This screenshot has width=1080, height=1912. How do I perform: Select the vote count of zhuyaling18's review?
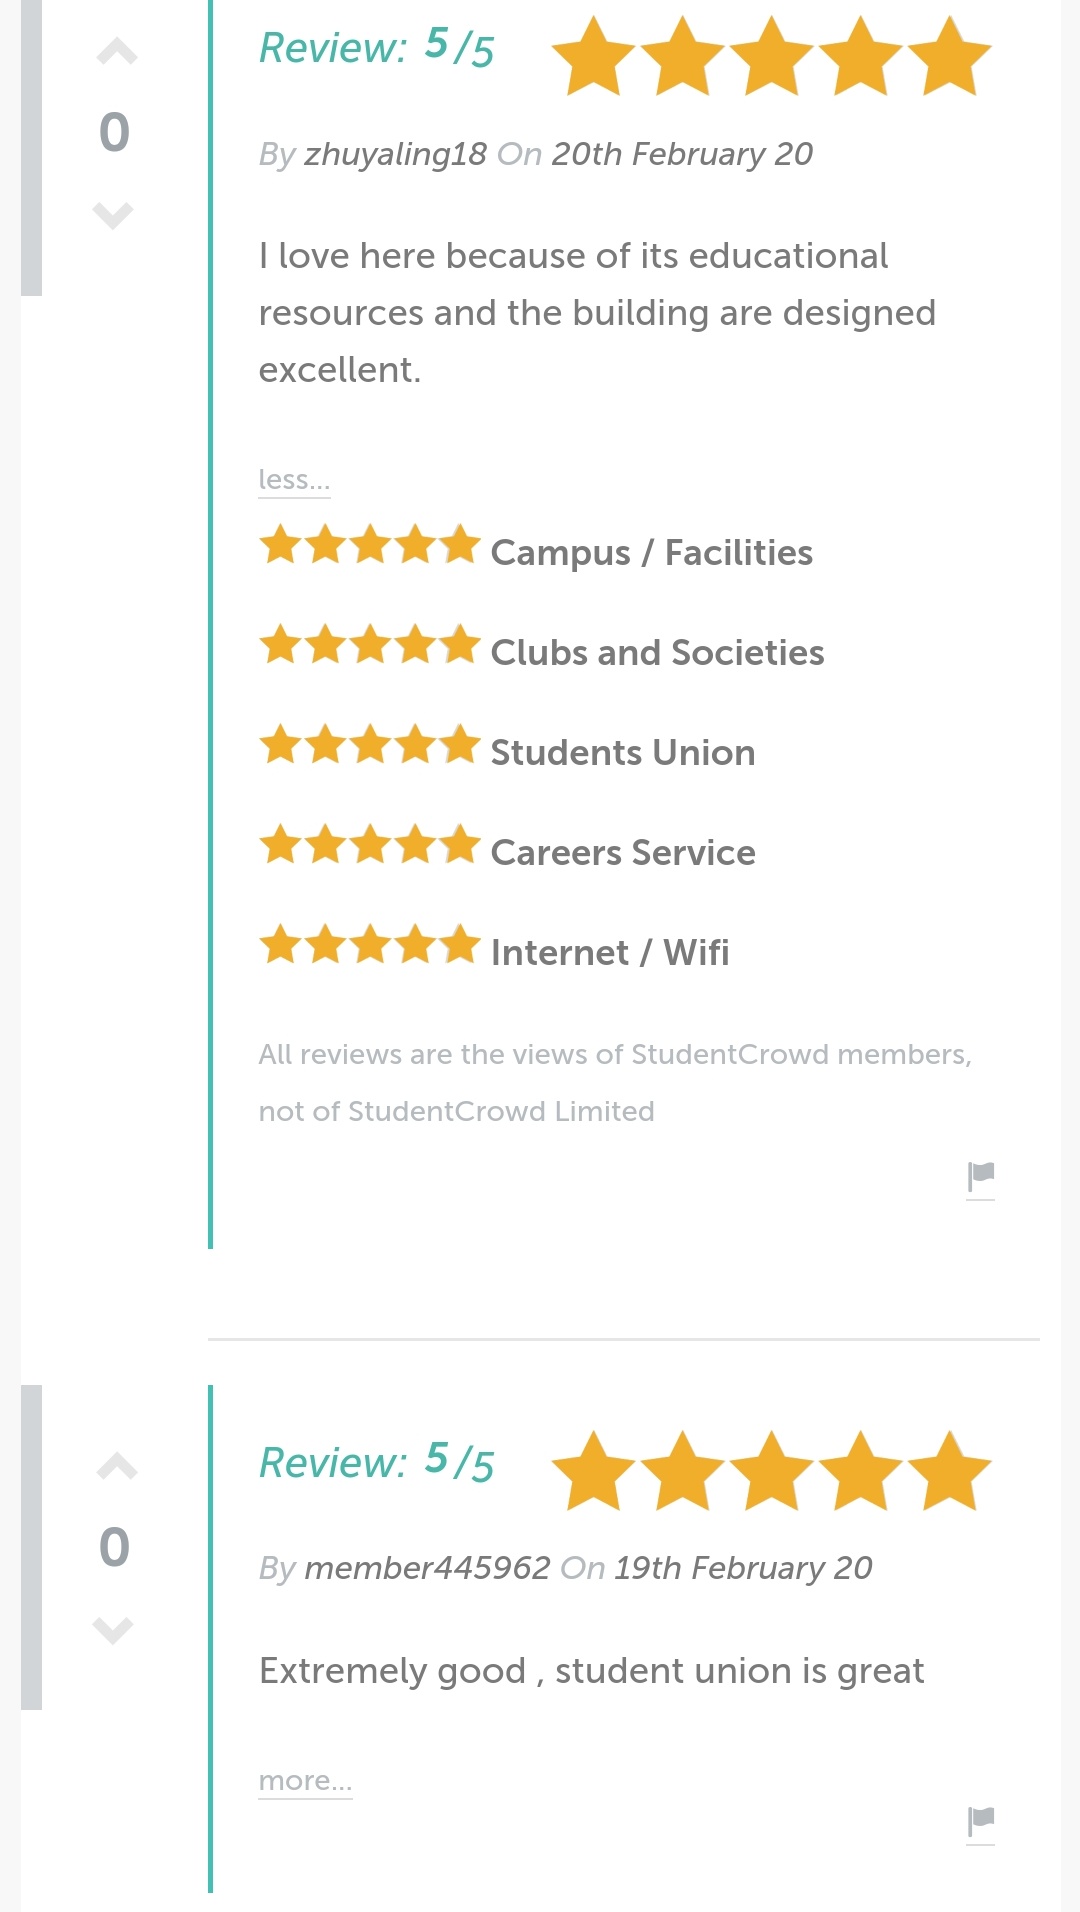[114, 133]
